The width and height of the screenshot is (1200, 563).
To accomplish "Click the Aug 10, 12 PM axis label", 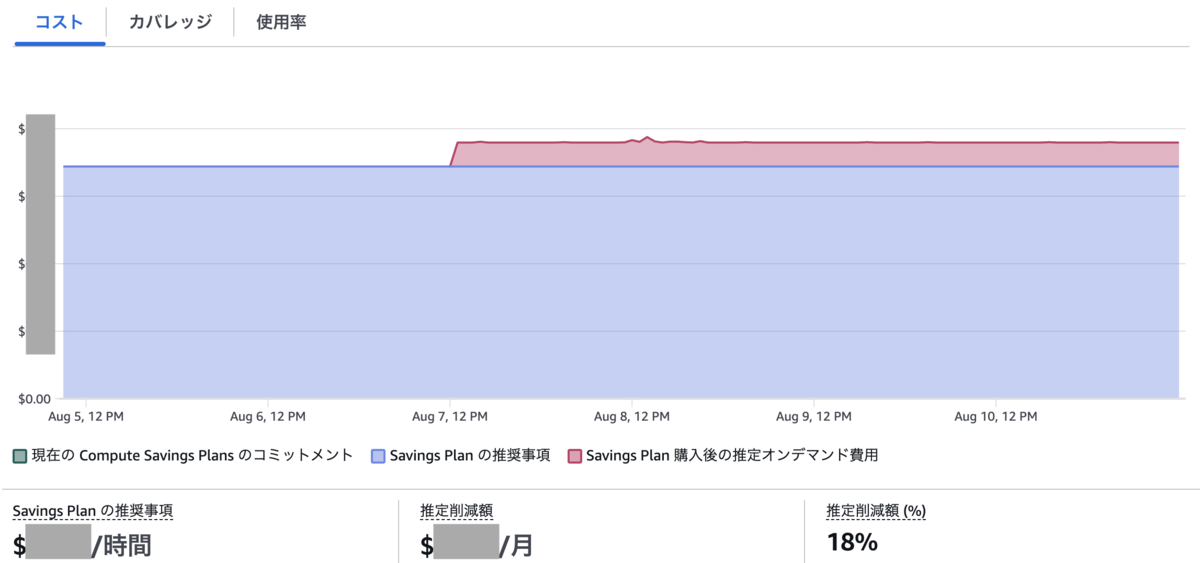I will [x=996, y=416].
